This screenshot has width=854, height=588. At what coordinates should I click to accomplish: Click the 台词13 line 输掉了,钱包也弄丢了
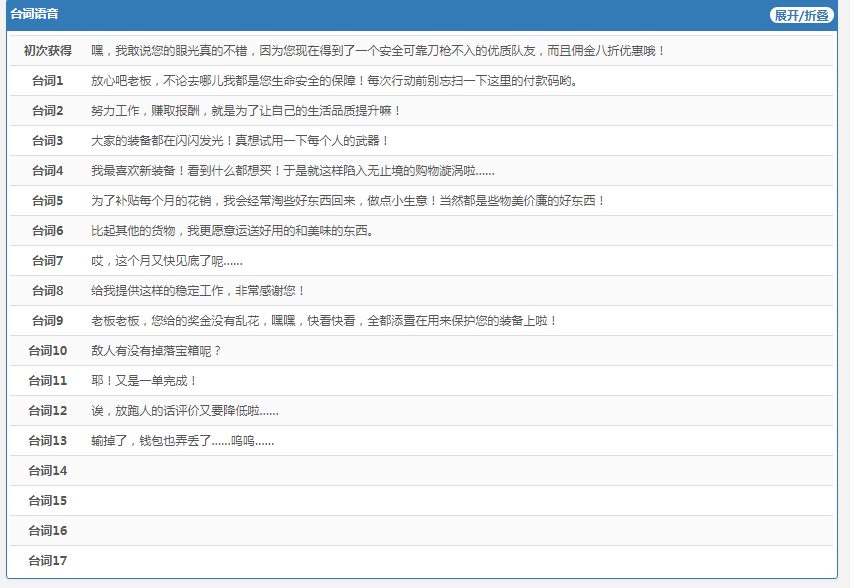point(182,441)
